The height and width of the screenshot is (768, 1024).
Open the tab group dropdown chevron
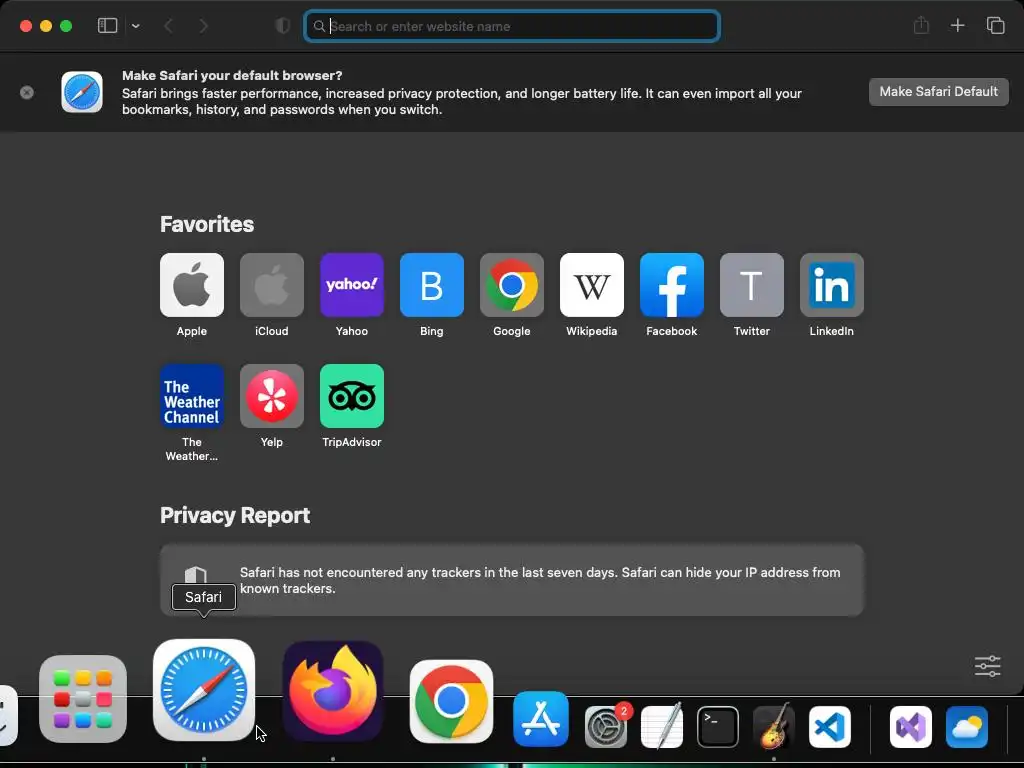tap(135, 26)
